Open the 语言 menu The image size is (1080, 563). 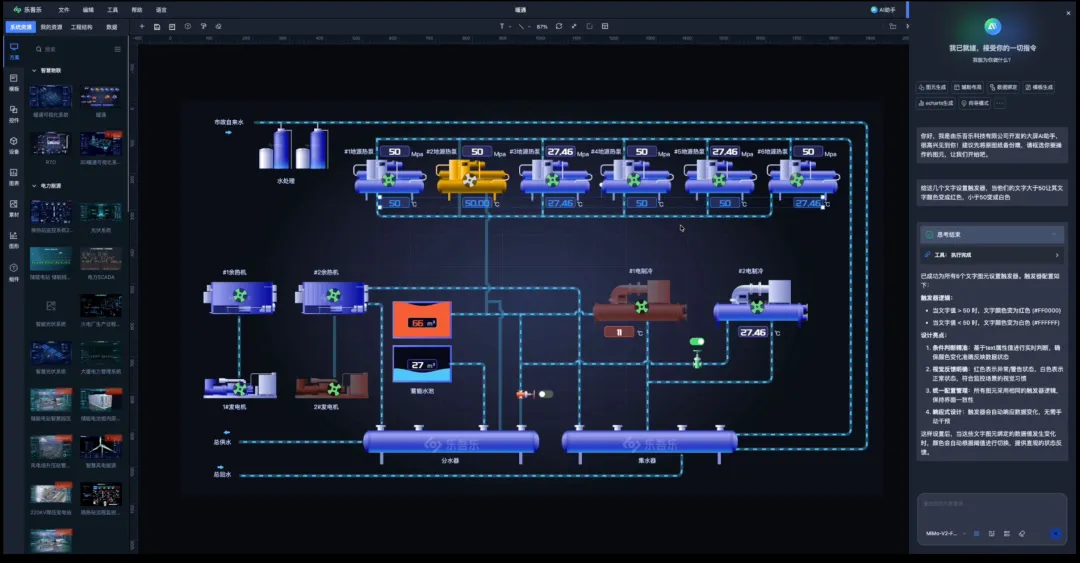tap(161, 10)
